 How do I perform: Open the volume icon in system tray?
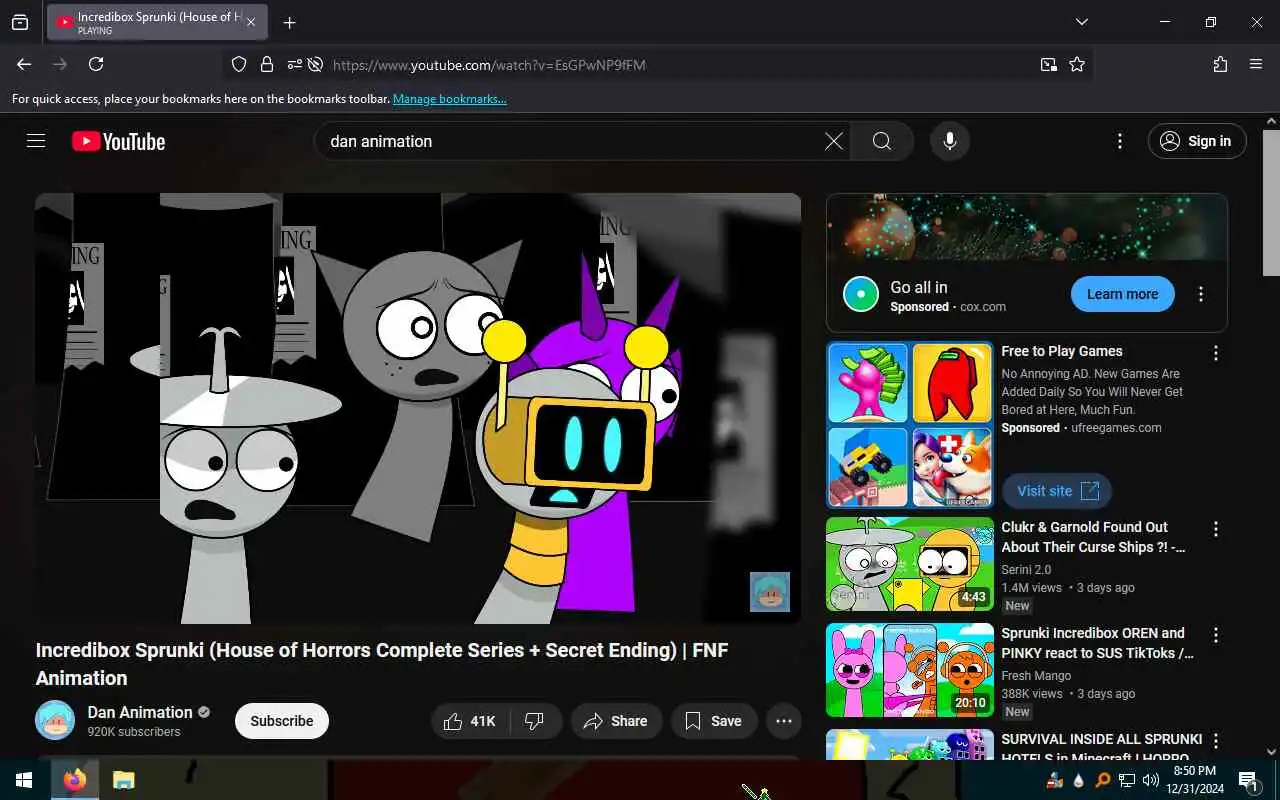tap(1150, 780)
